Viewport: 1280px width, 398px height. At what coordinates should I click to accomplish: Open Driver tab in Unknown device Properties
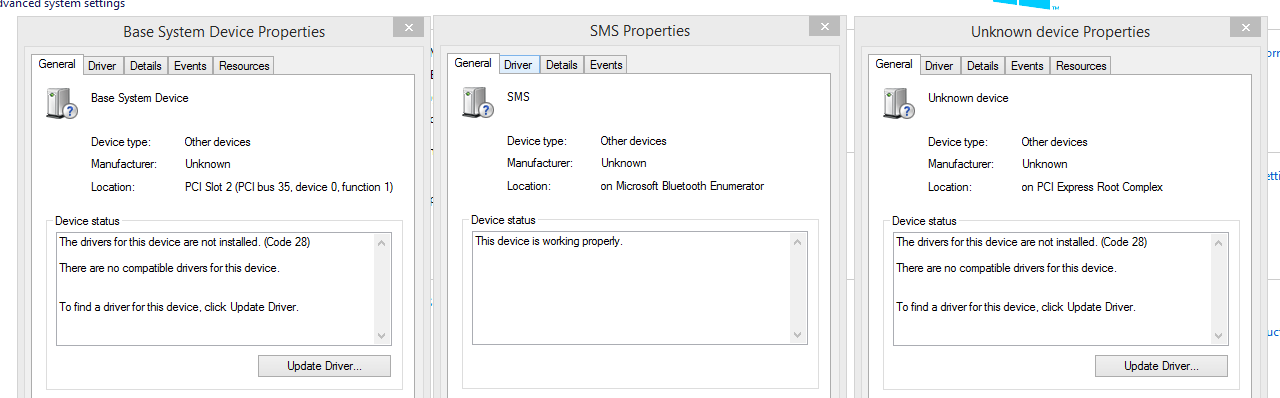click(939, 66)
